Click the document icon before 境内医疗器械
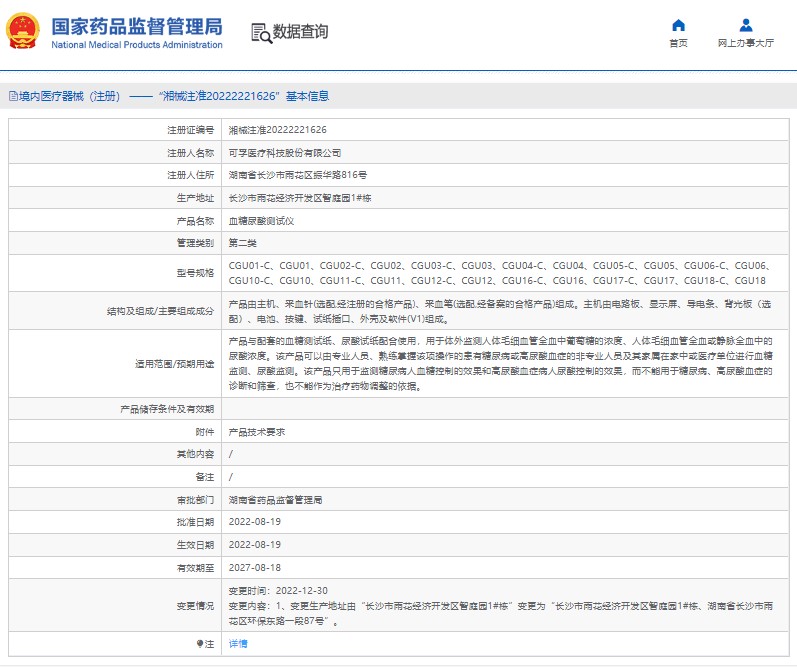This screenshot has width=797, height=667. coord(13,96)
